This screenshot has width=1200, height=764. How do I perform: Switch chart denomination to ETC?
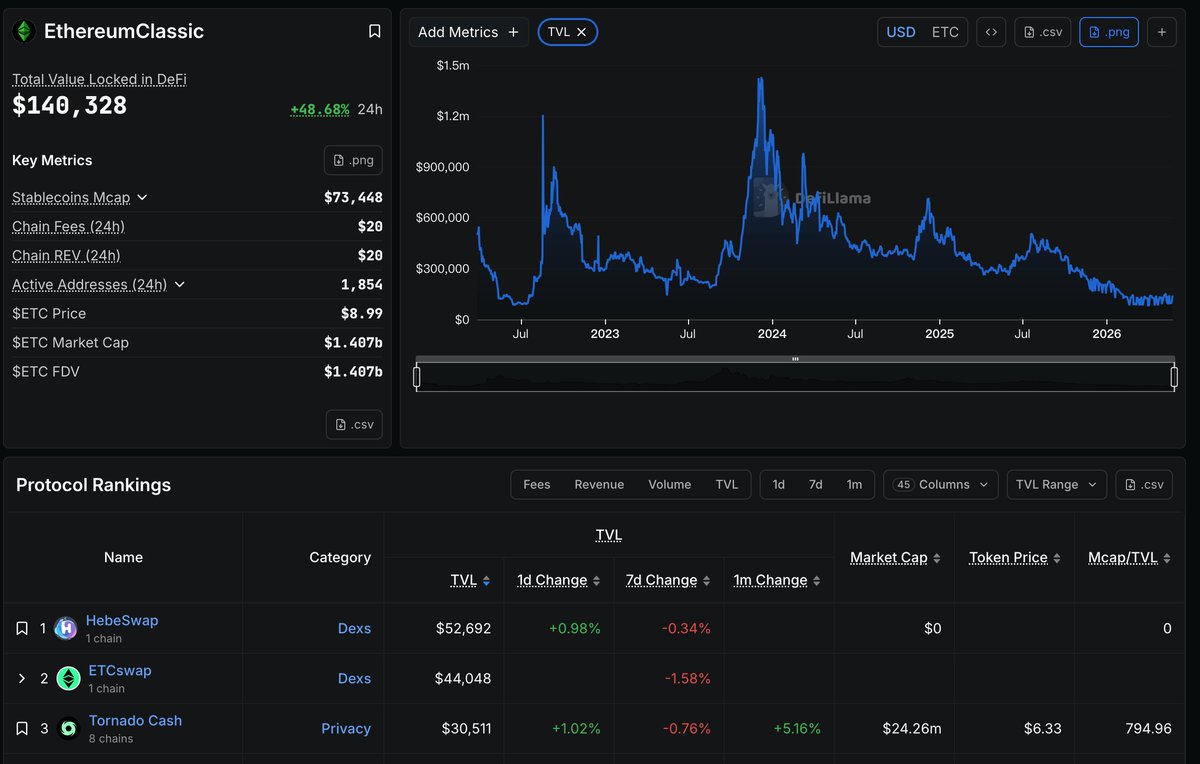coord(945,32)
